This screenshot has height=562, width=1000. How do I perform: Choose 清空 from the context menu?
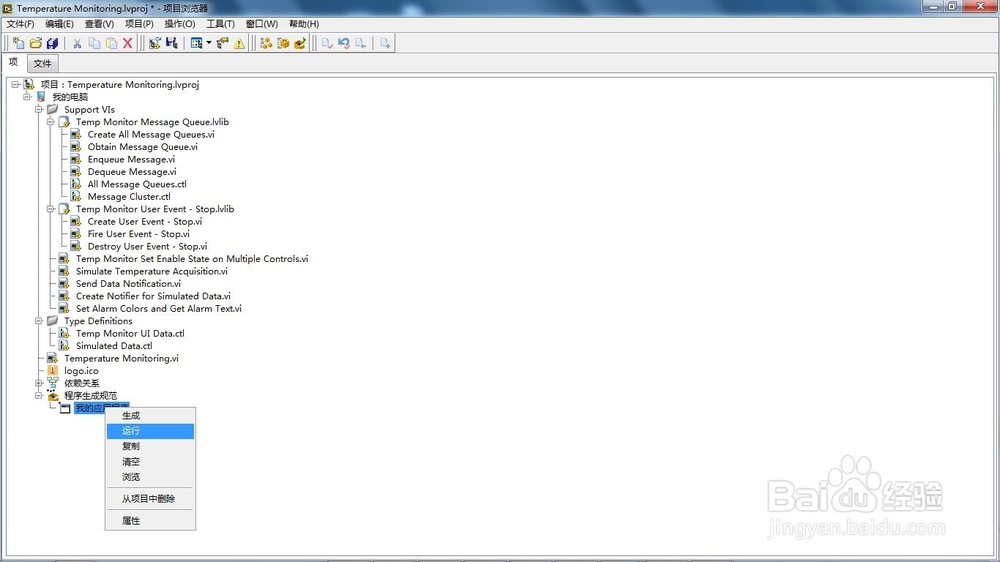150,462
